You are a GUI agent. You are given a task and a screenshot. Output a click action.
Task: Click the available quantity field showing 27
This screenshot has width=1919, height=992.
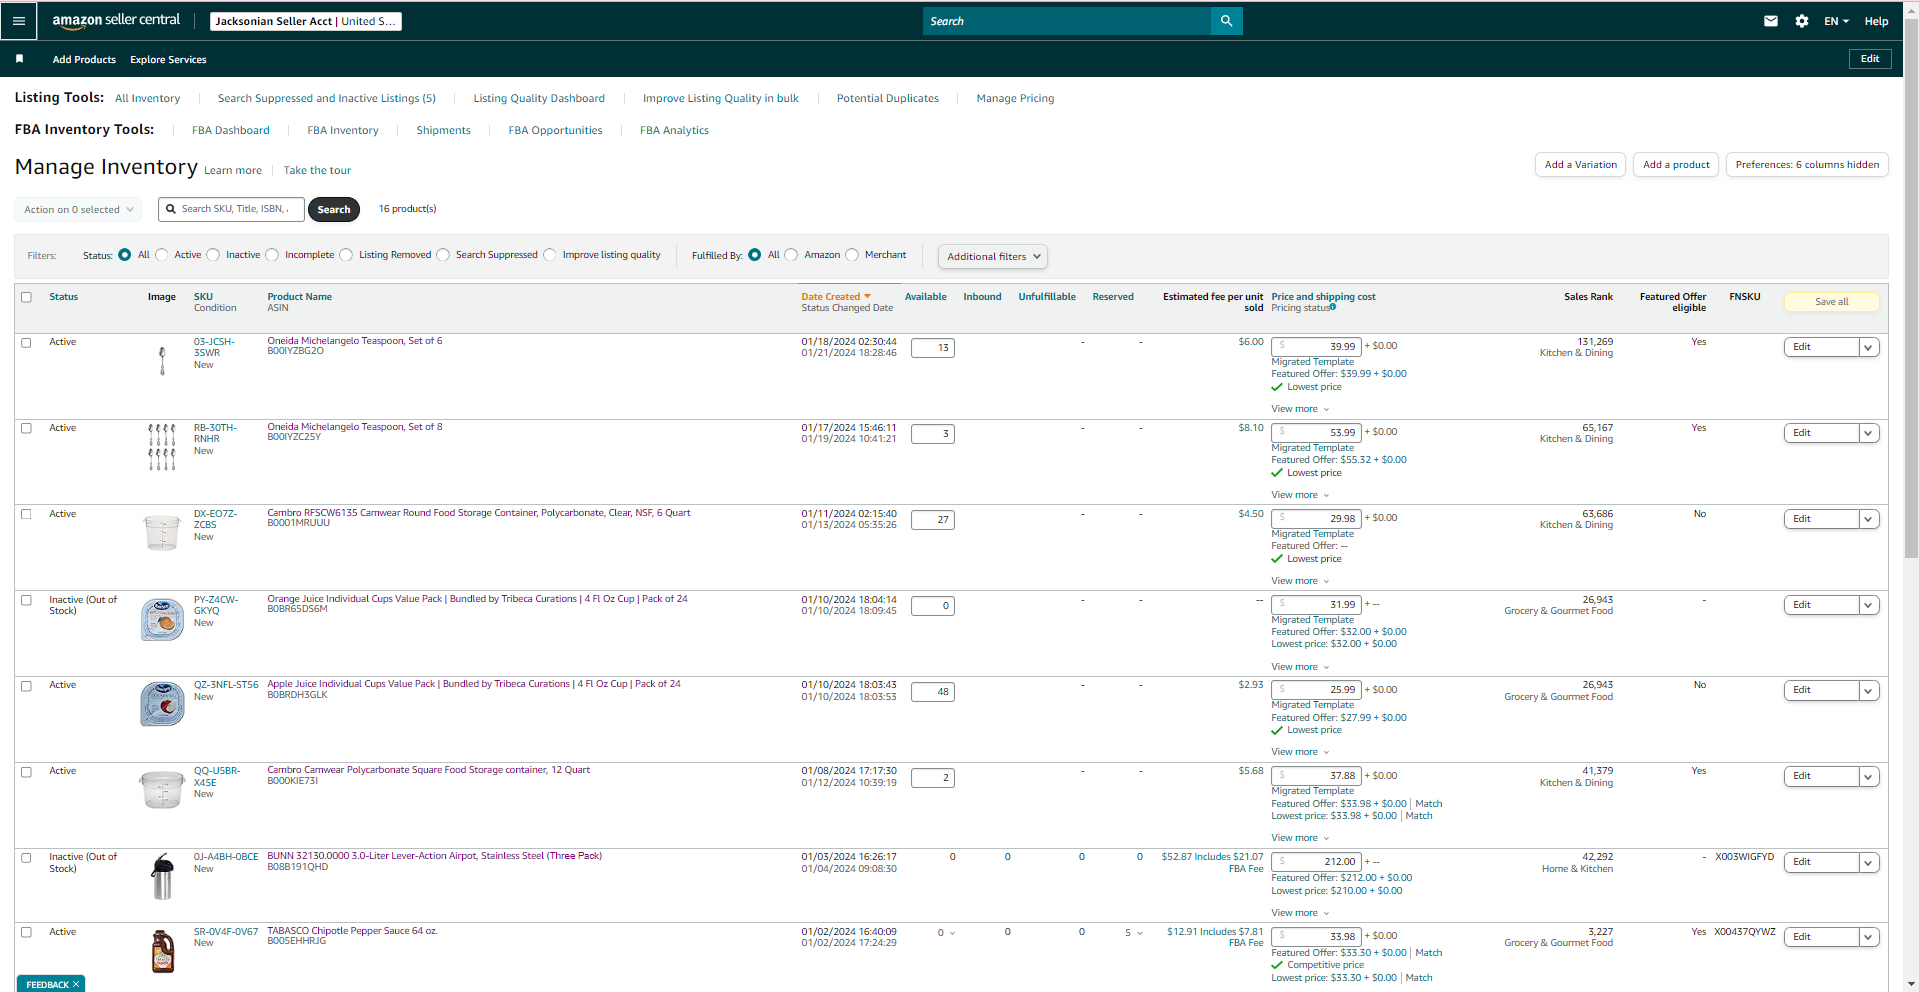[932, 520]
